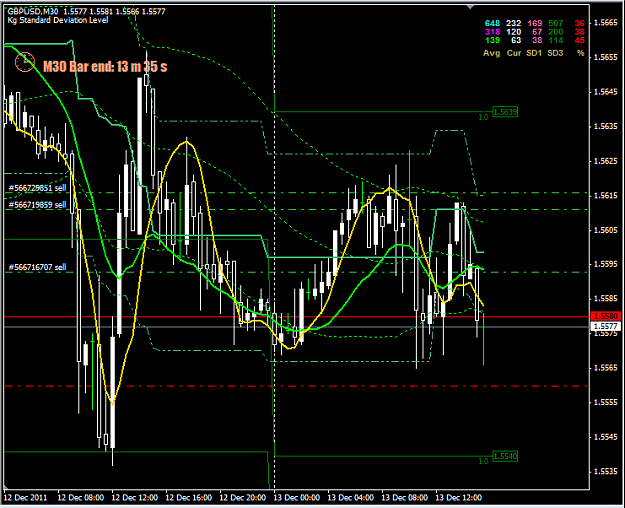The image size is (625, 508).
Task: Click 1.5655 on the price axis
Action: coord(606,57)
